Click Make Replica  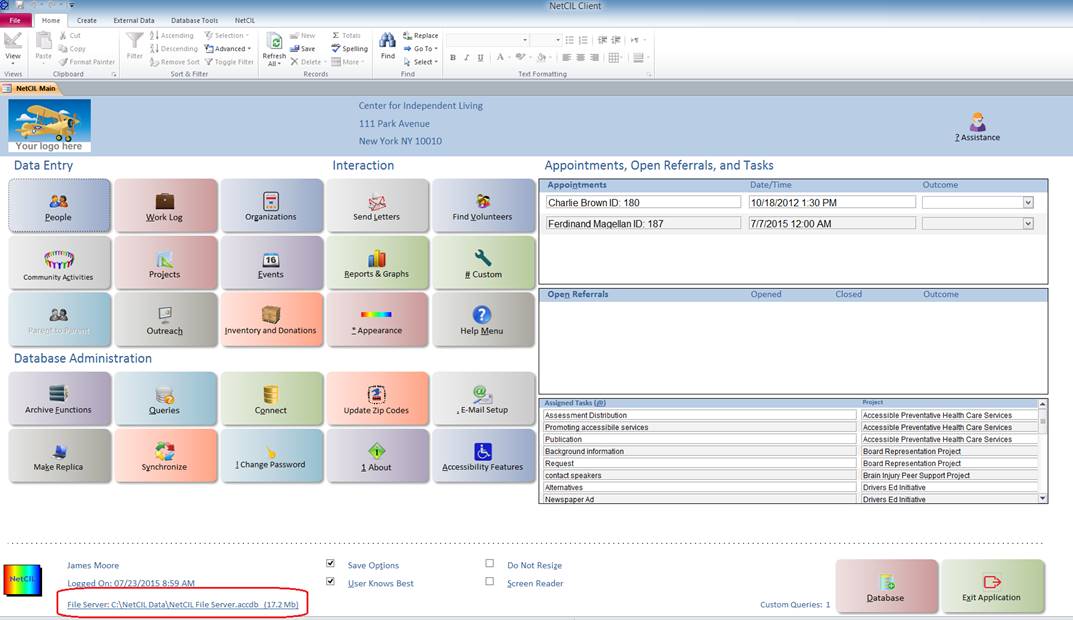click(59, 456)
